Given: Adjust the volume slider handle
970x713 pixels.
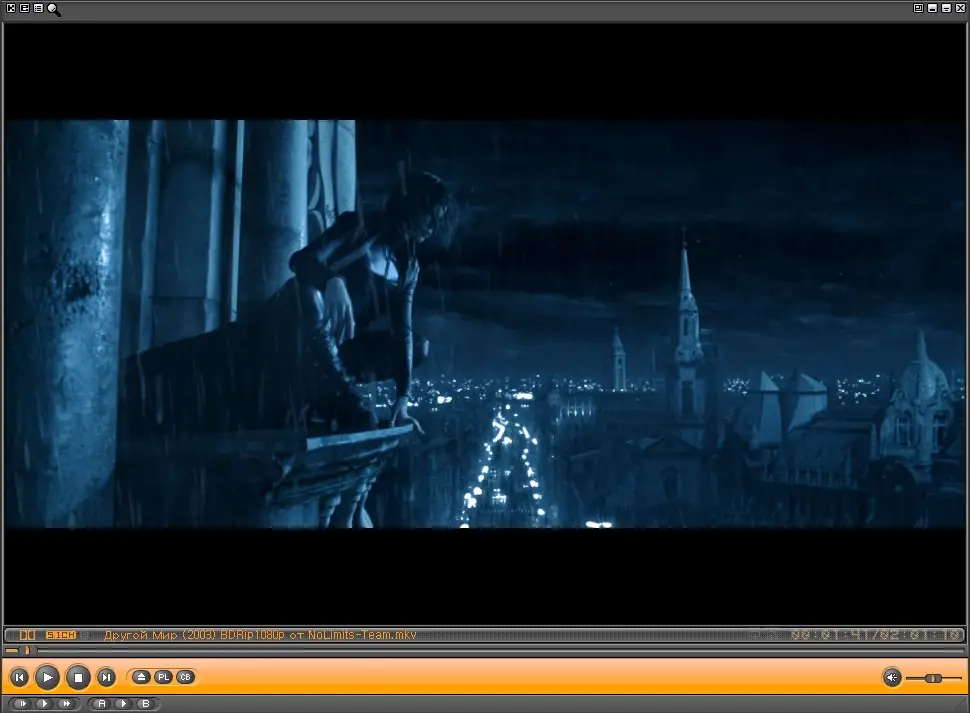Looking at the screenshot, I should [934, 678].
